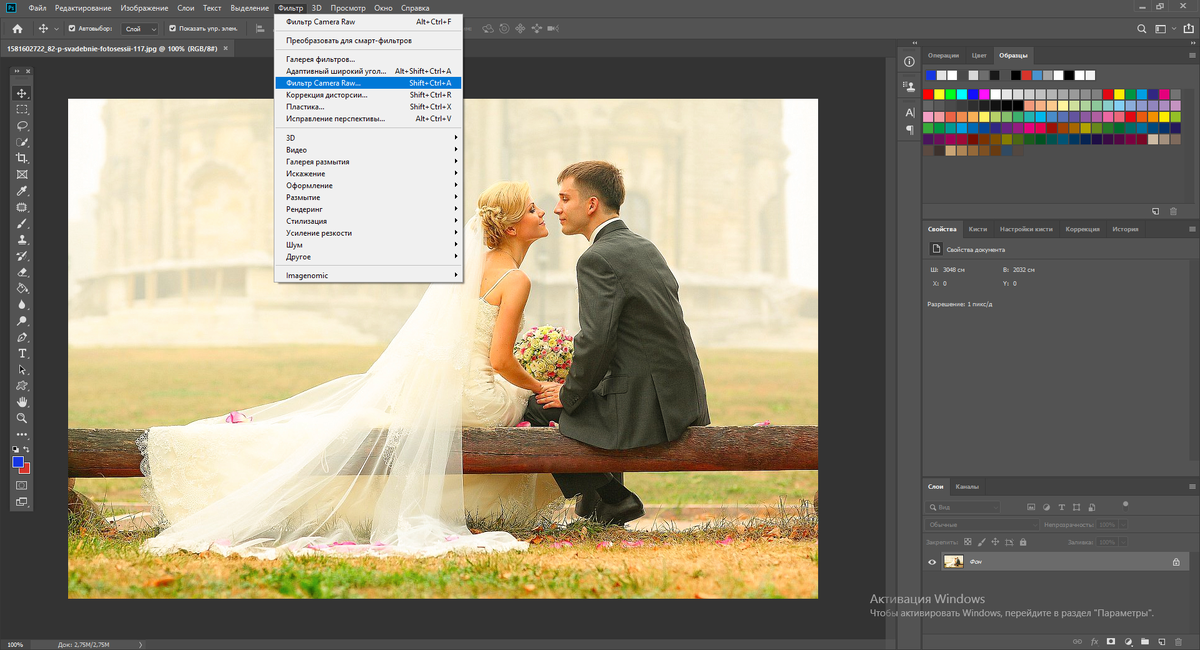The width and height of the screenshot is (1200, 650).
Task: Select the Zoom tool in left toolbar
Action: (22, 418)
